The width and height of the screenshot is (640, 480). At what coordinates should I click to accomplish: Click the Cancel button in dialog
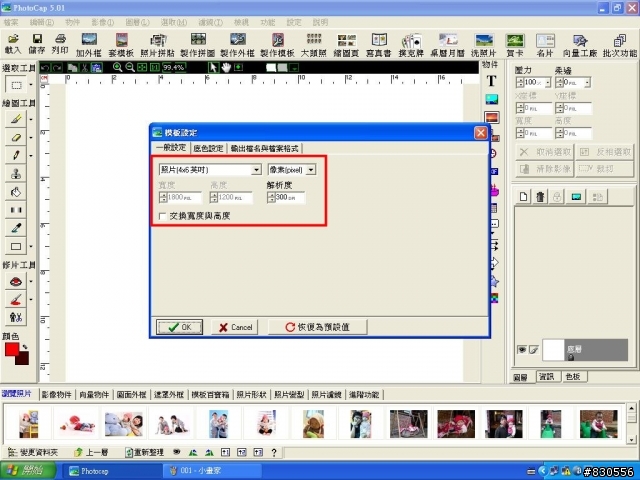(x=235, y=327)
